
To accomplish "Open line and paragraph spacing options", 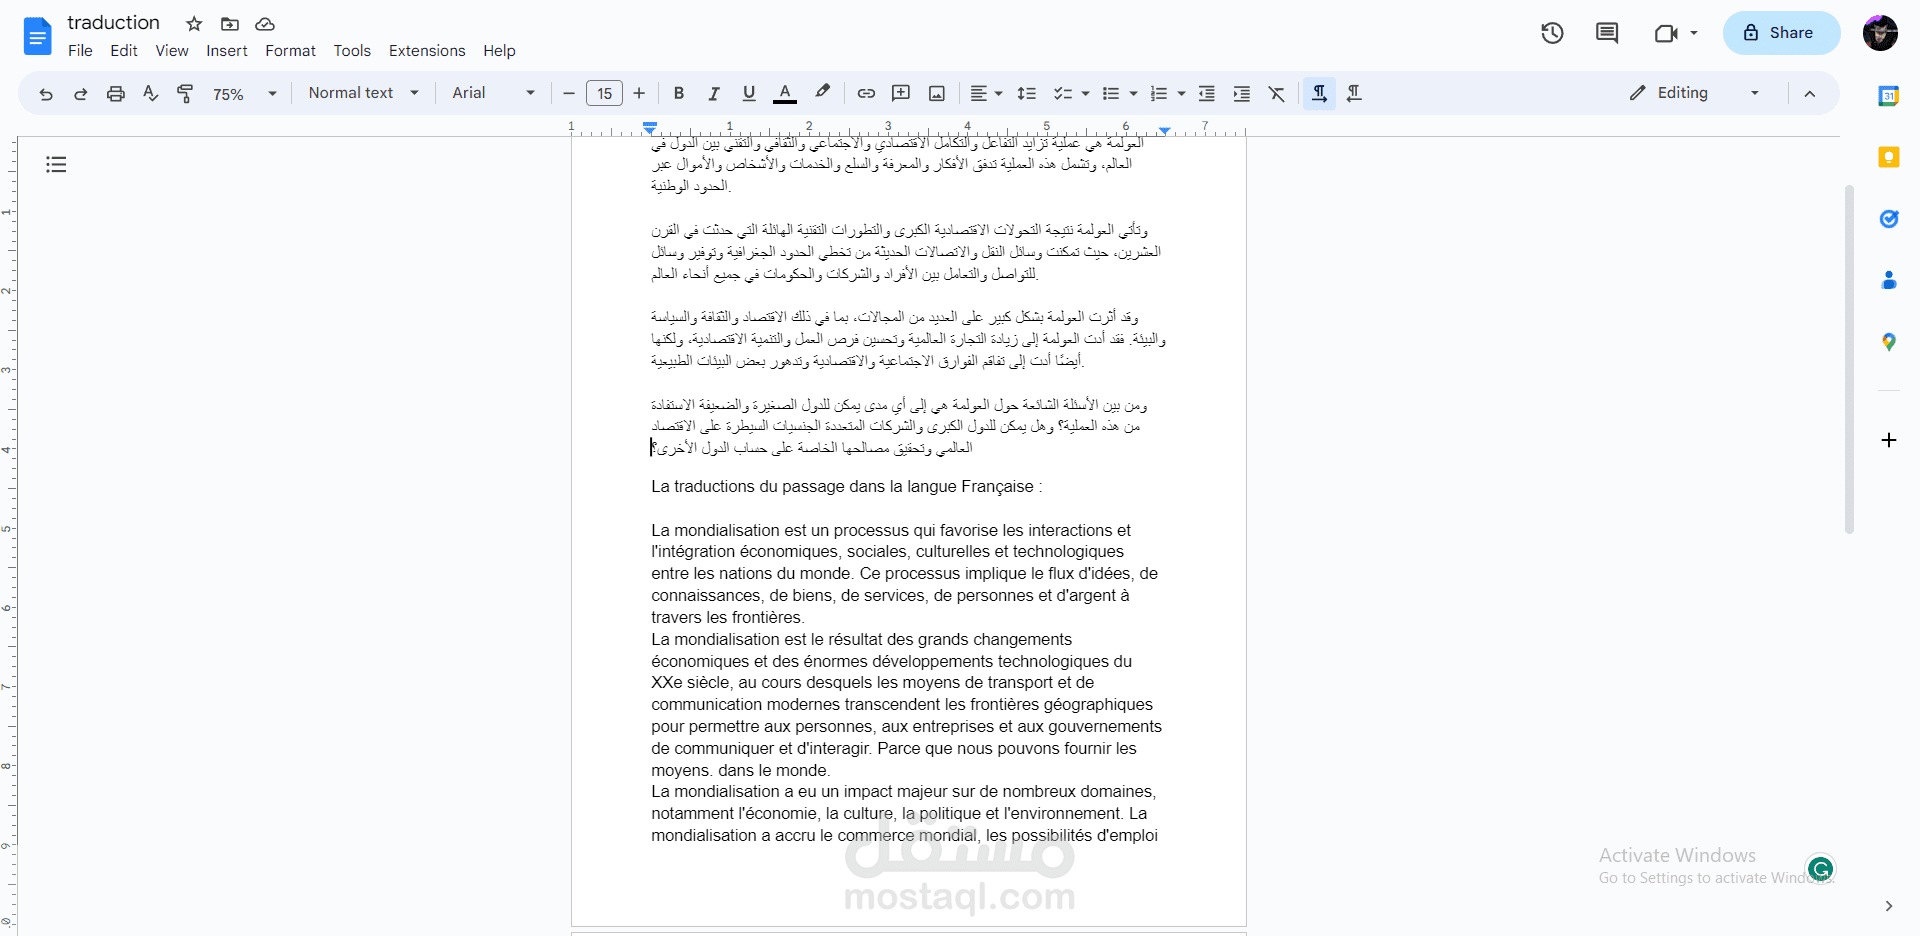I will tap(1026, 93).
